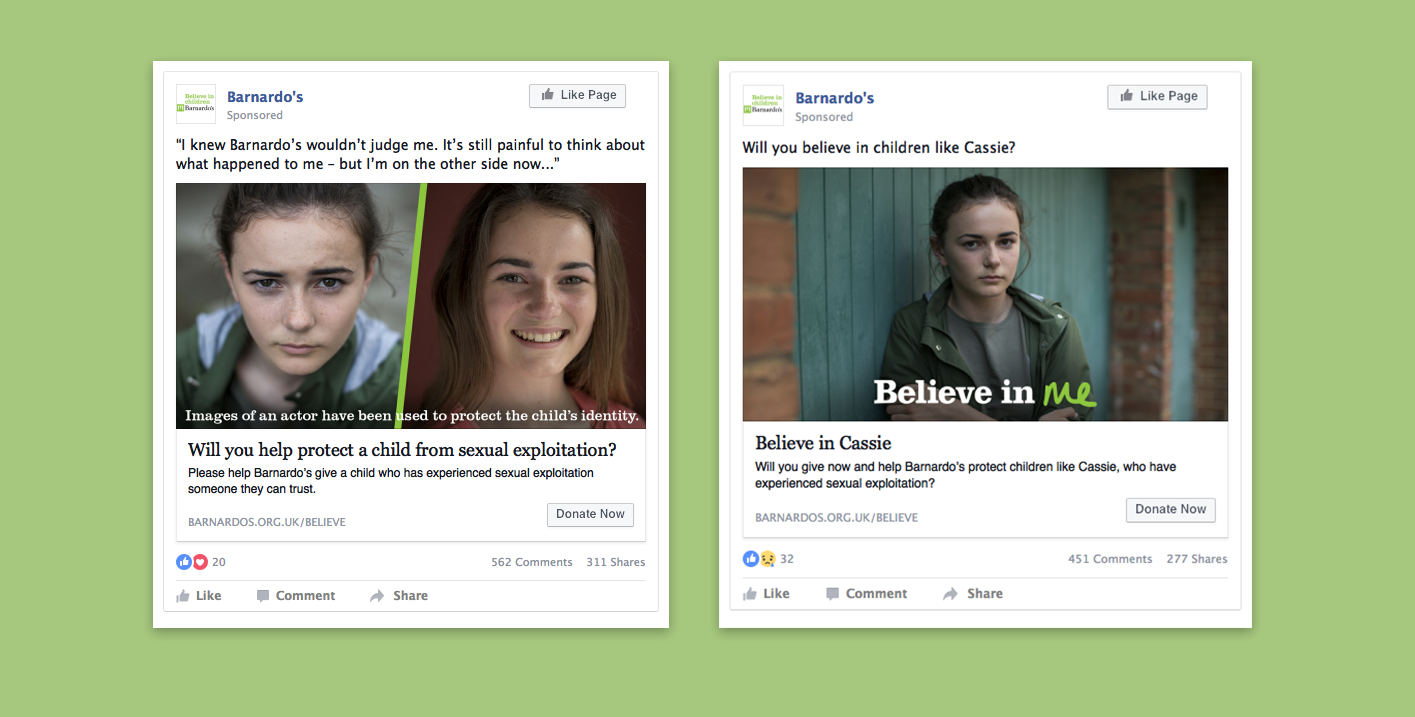Share the left Barnardo's post
The height and width of the screenshot is (717, 1415).
pyautogui.click(x=399, y=596)
